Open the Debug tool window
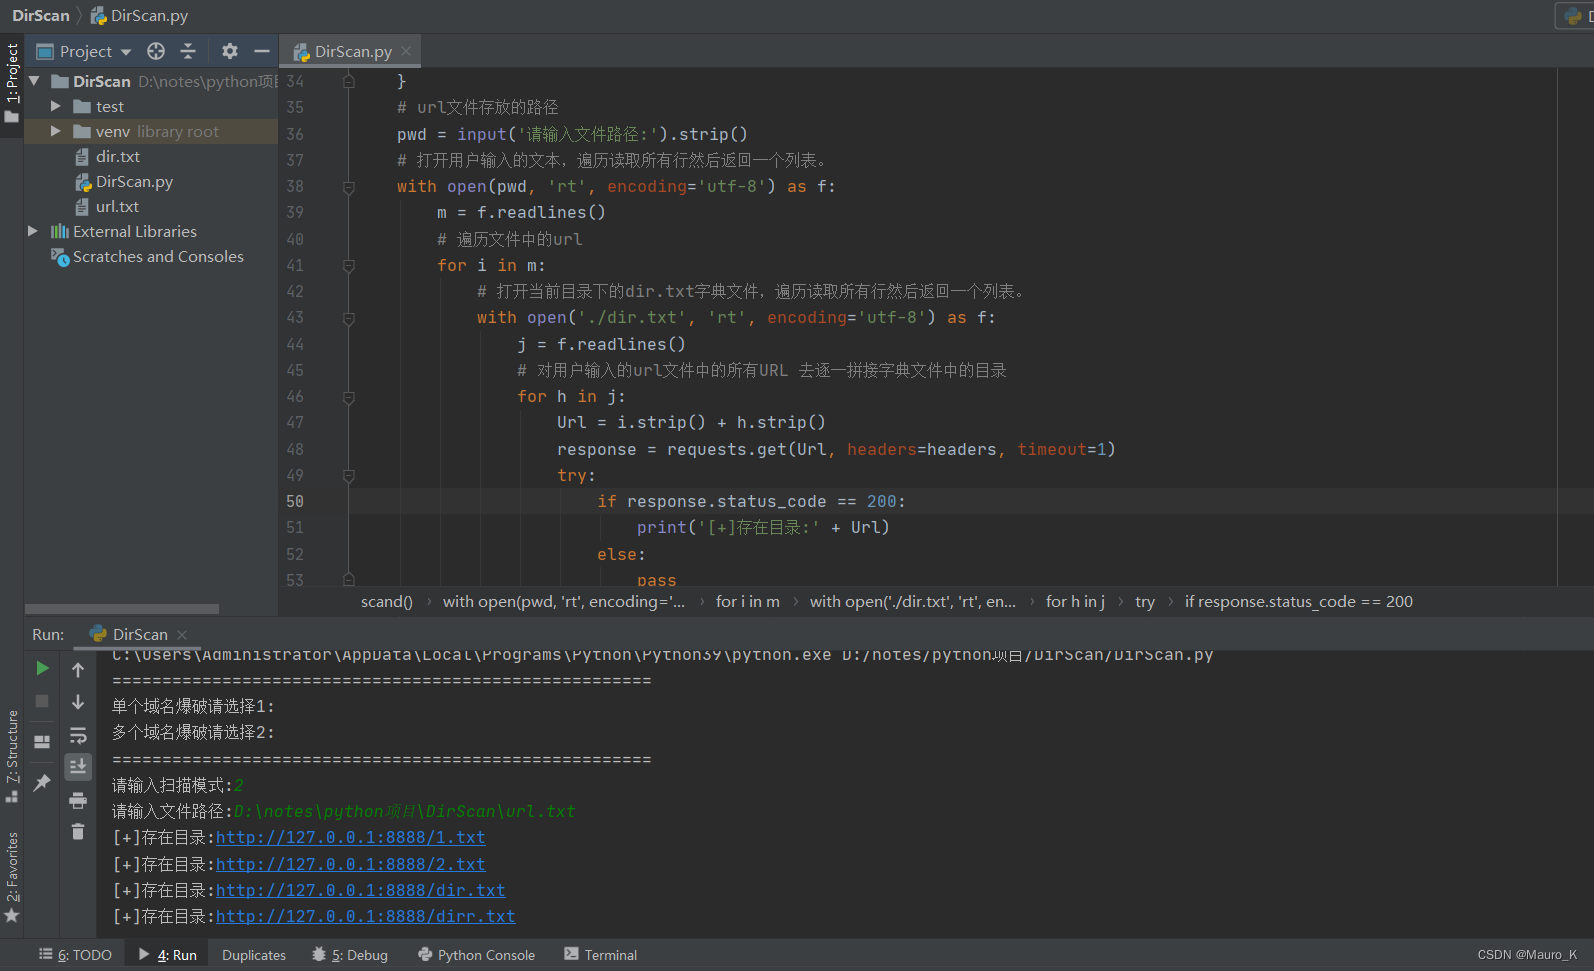The width and height of the screenshot is (1594, 971). (x=350, y=955)
